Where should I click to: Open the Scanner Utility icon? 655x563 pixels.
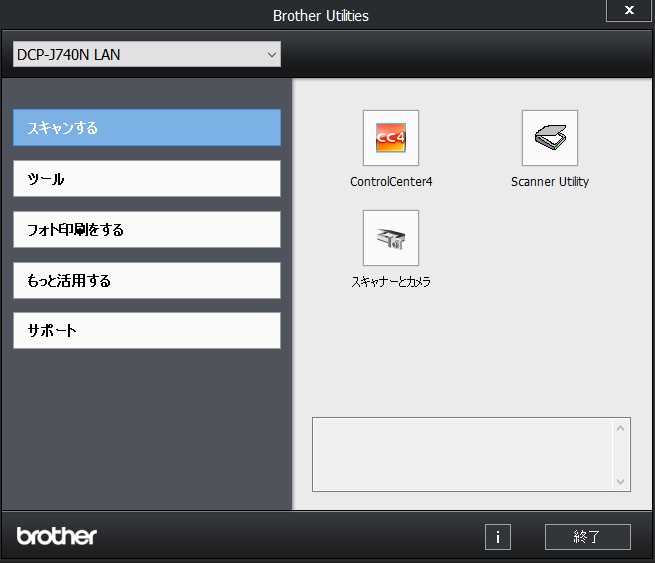pos(549,138)
